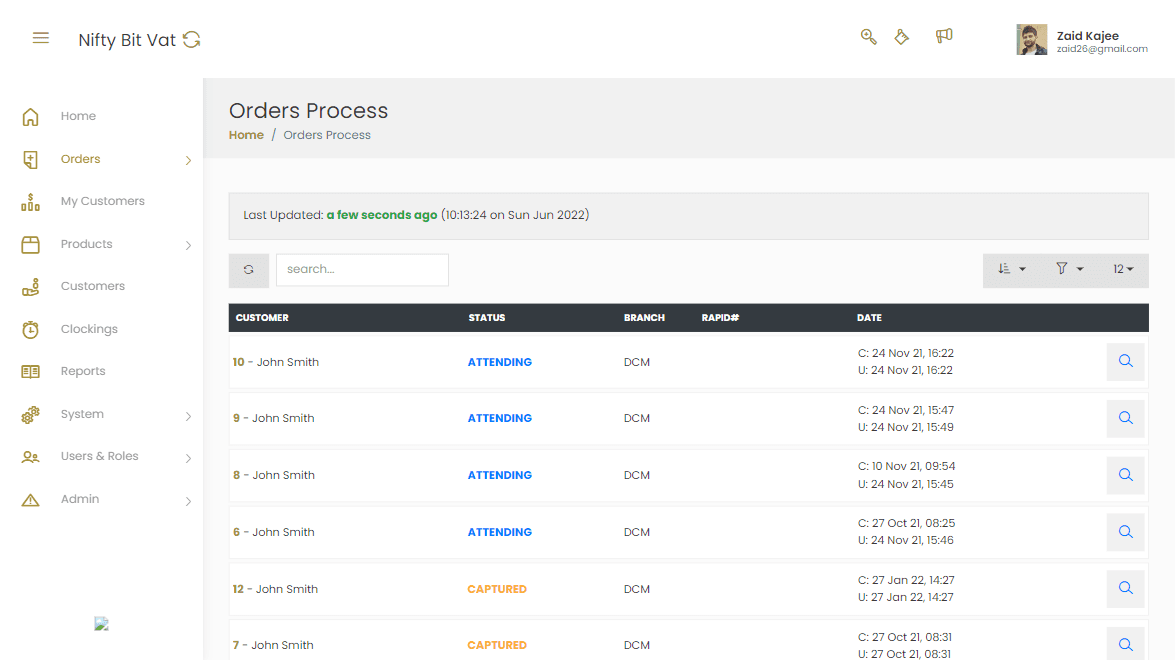Click 'C: 10 Nov 21, 09:54' date
This screenshot has width=1175, height=660.
coord(907,466)
